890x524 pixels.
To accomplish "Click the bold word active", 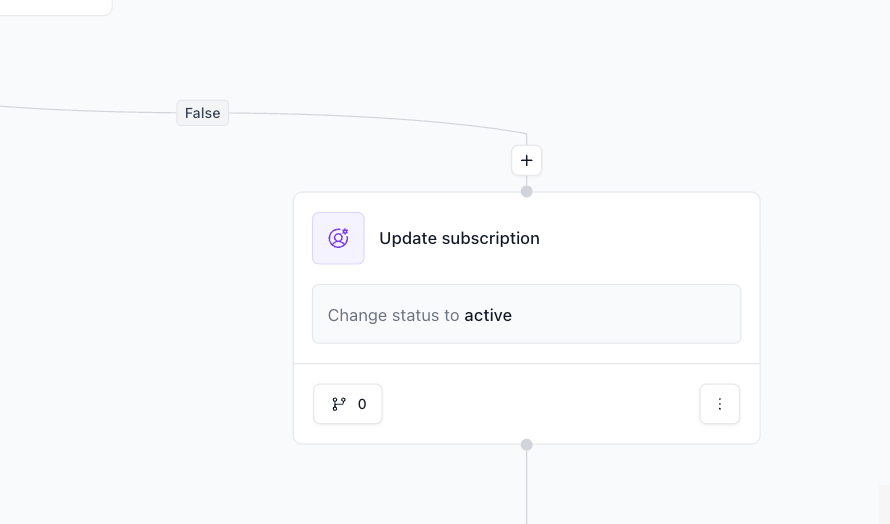I will coord(488,315).
